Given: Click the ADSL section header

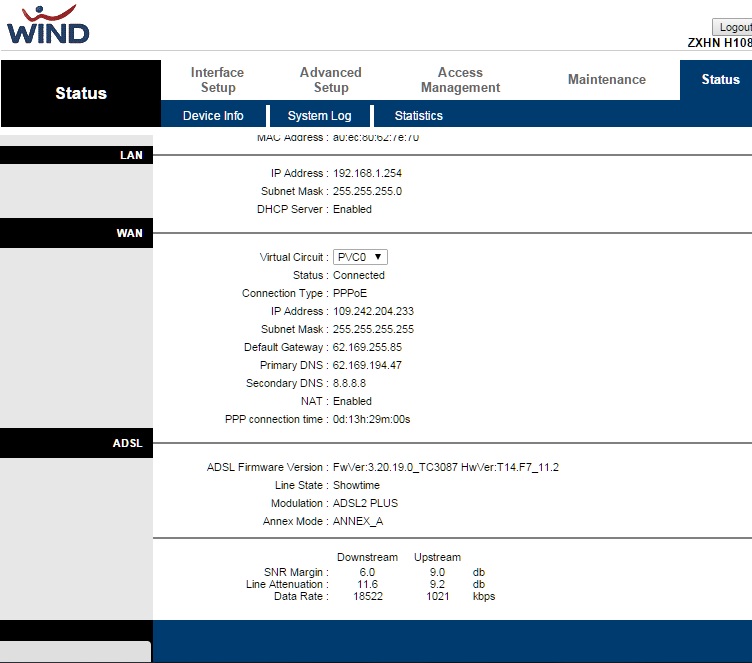Looking at the screenshot, I should [77, 443].
